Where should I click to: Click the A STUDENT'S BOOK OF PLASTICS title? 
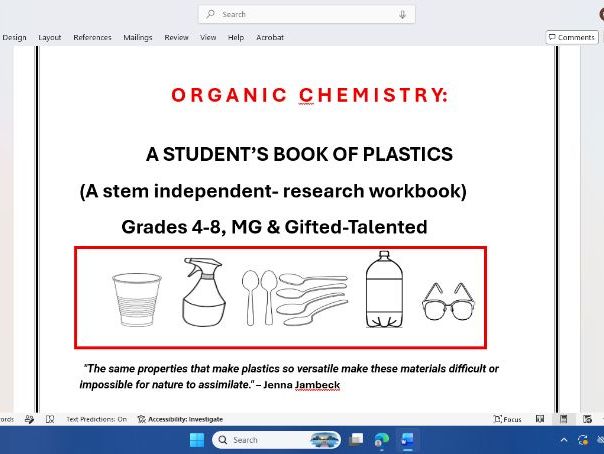[x=299, y=154]
